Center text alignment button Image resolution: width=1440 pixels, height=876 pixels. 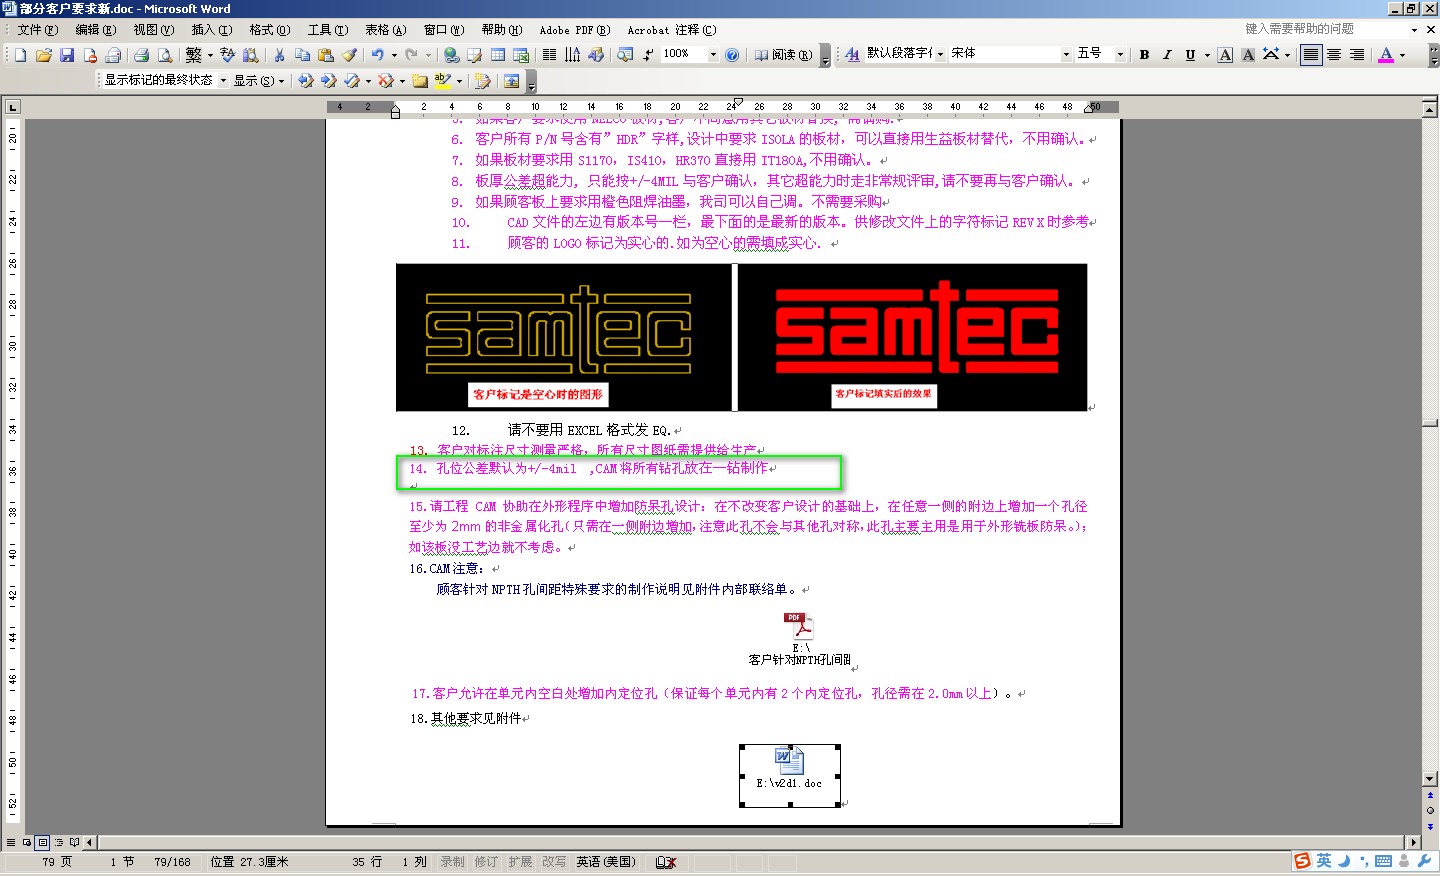[1334, 54]
